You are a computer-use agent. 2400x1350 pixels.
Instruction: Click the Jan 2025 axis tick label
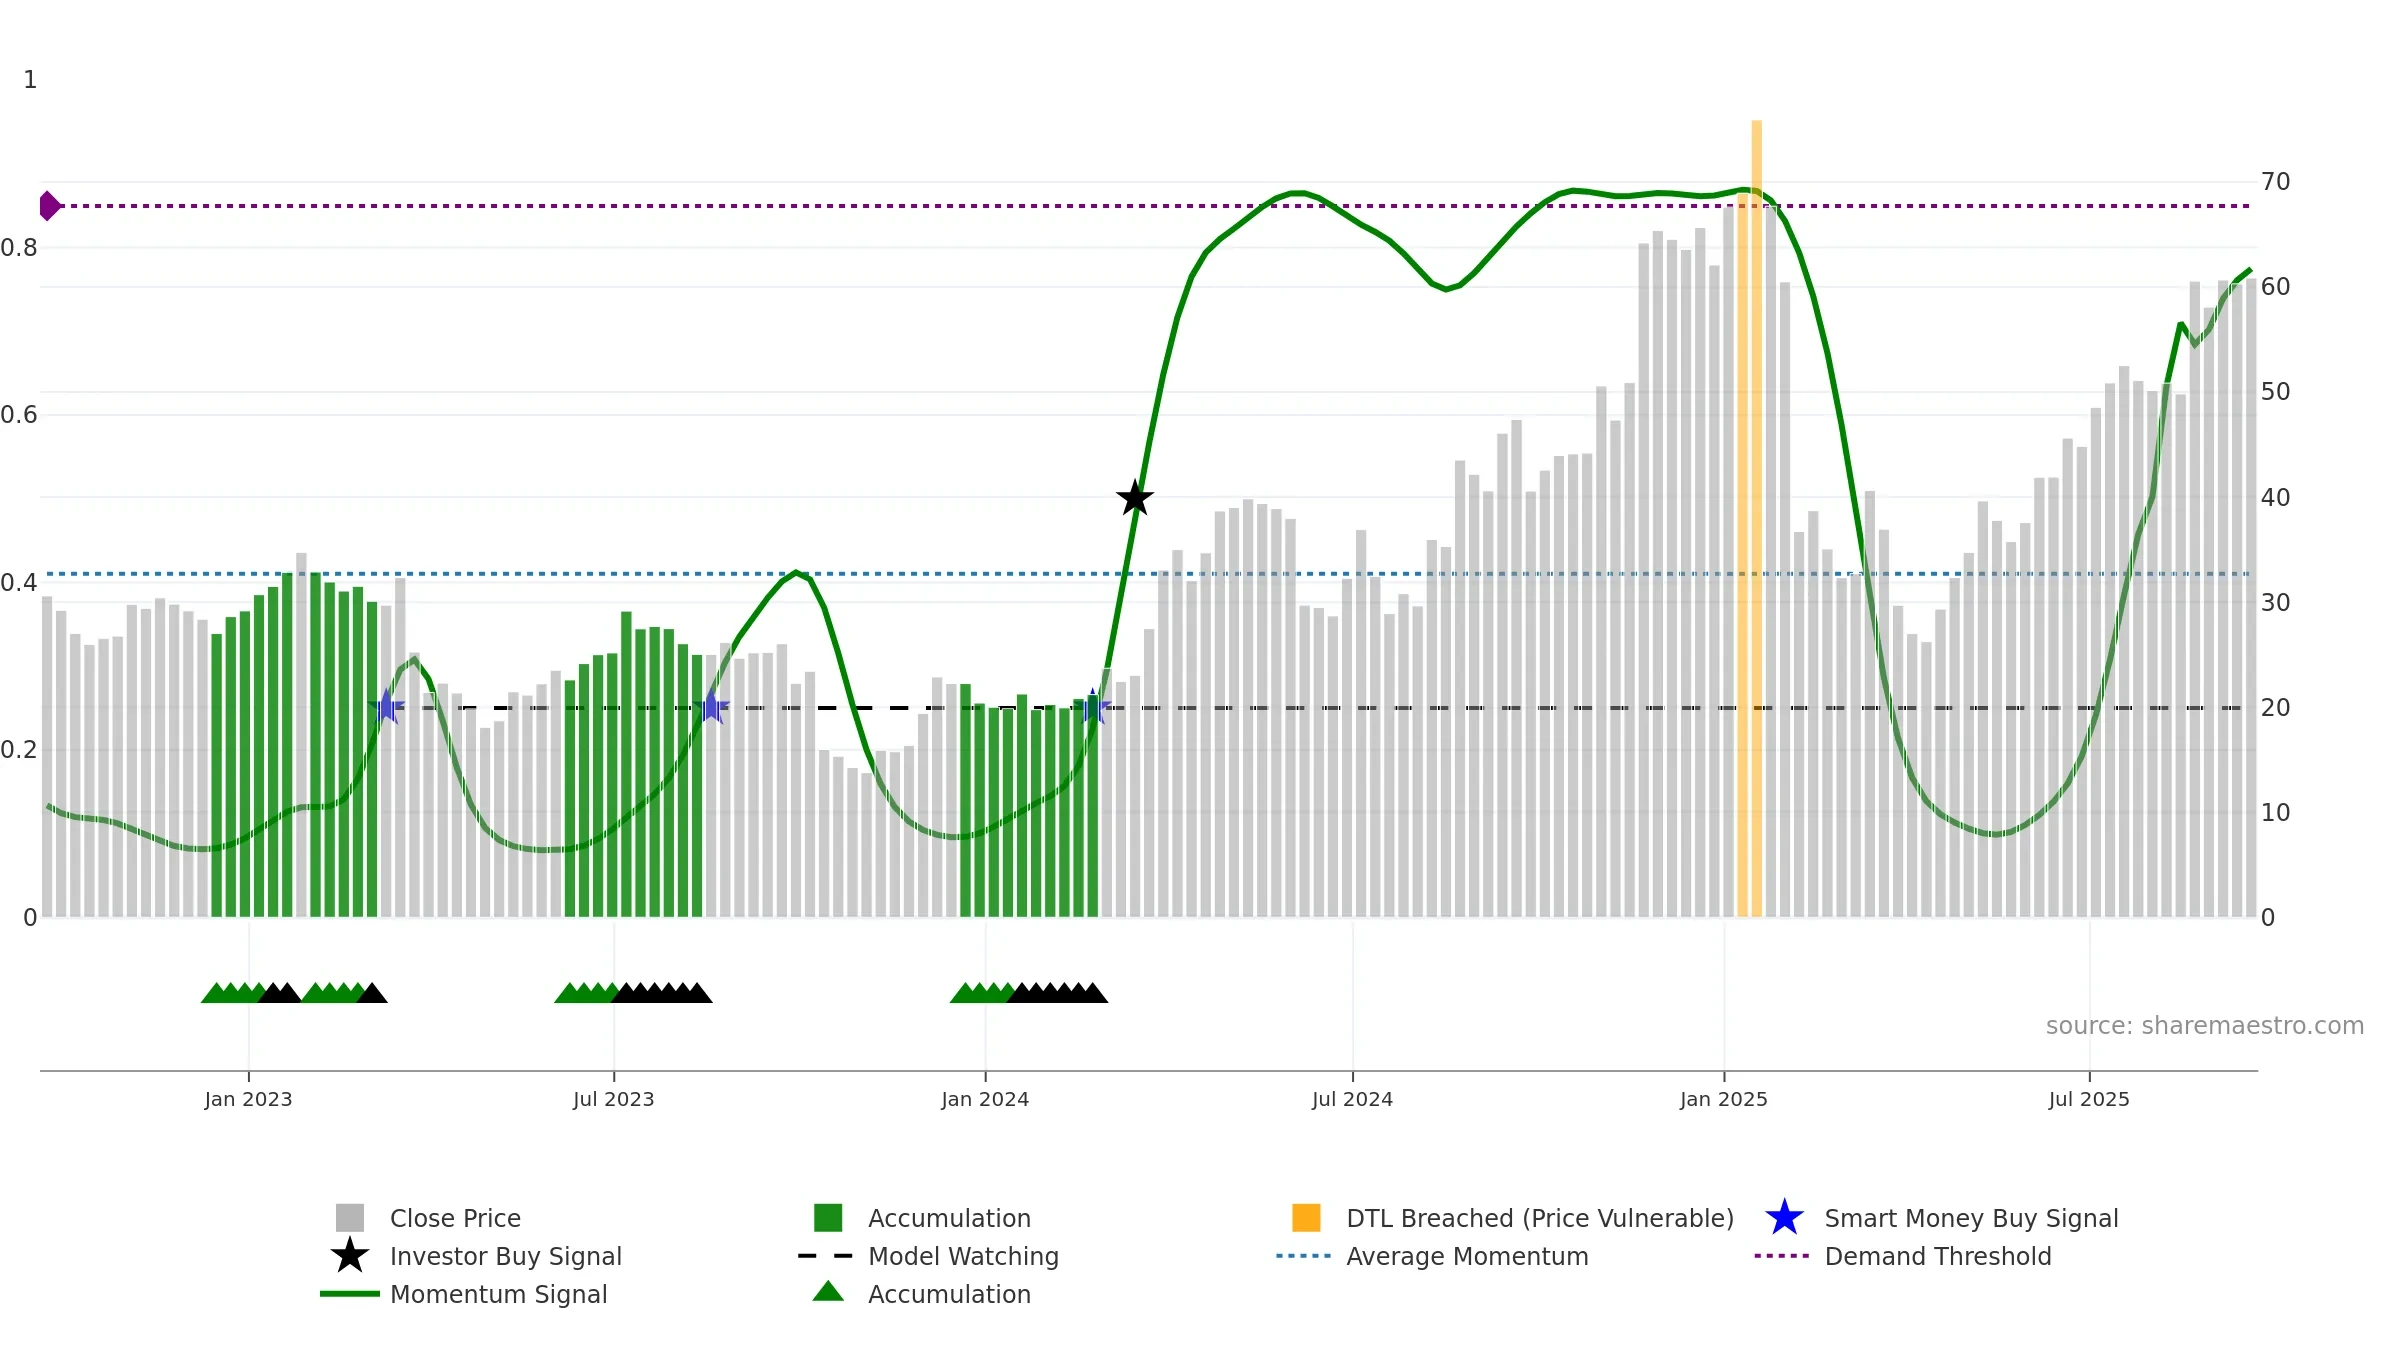point(1724,1099)
